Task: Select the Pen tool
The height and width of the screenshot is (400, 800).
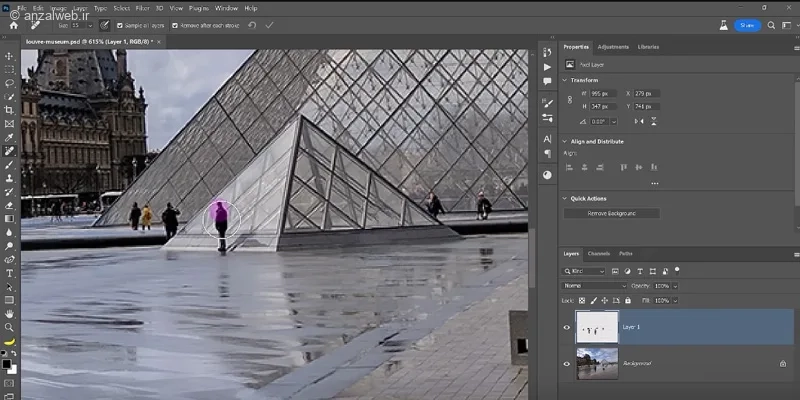Action: pyautogui.click(x=9, y=260)
